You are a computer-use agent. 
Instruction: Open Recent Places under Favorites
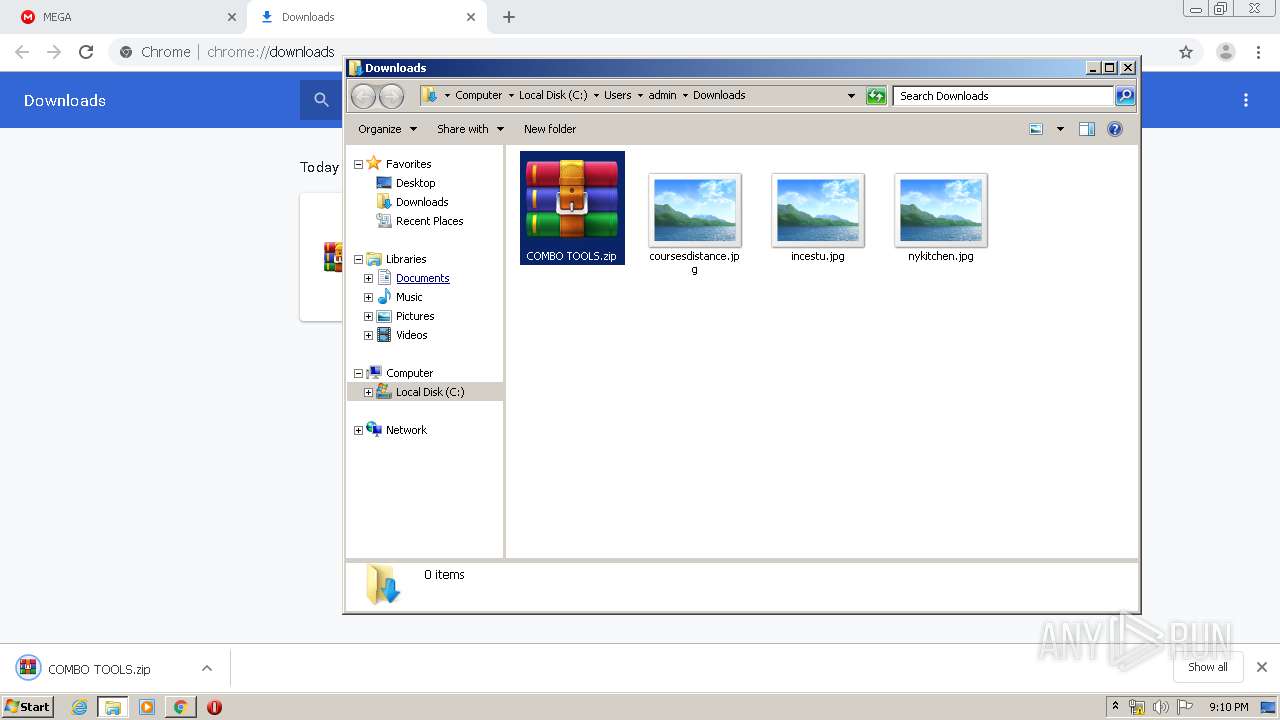coord(429,221)
